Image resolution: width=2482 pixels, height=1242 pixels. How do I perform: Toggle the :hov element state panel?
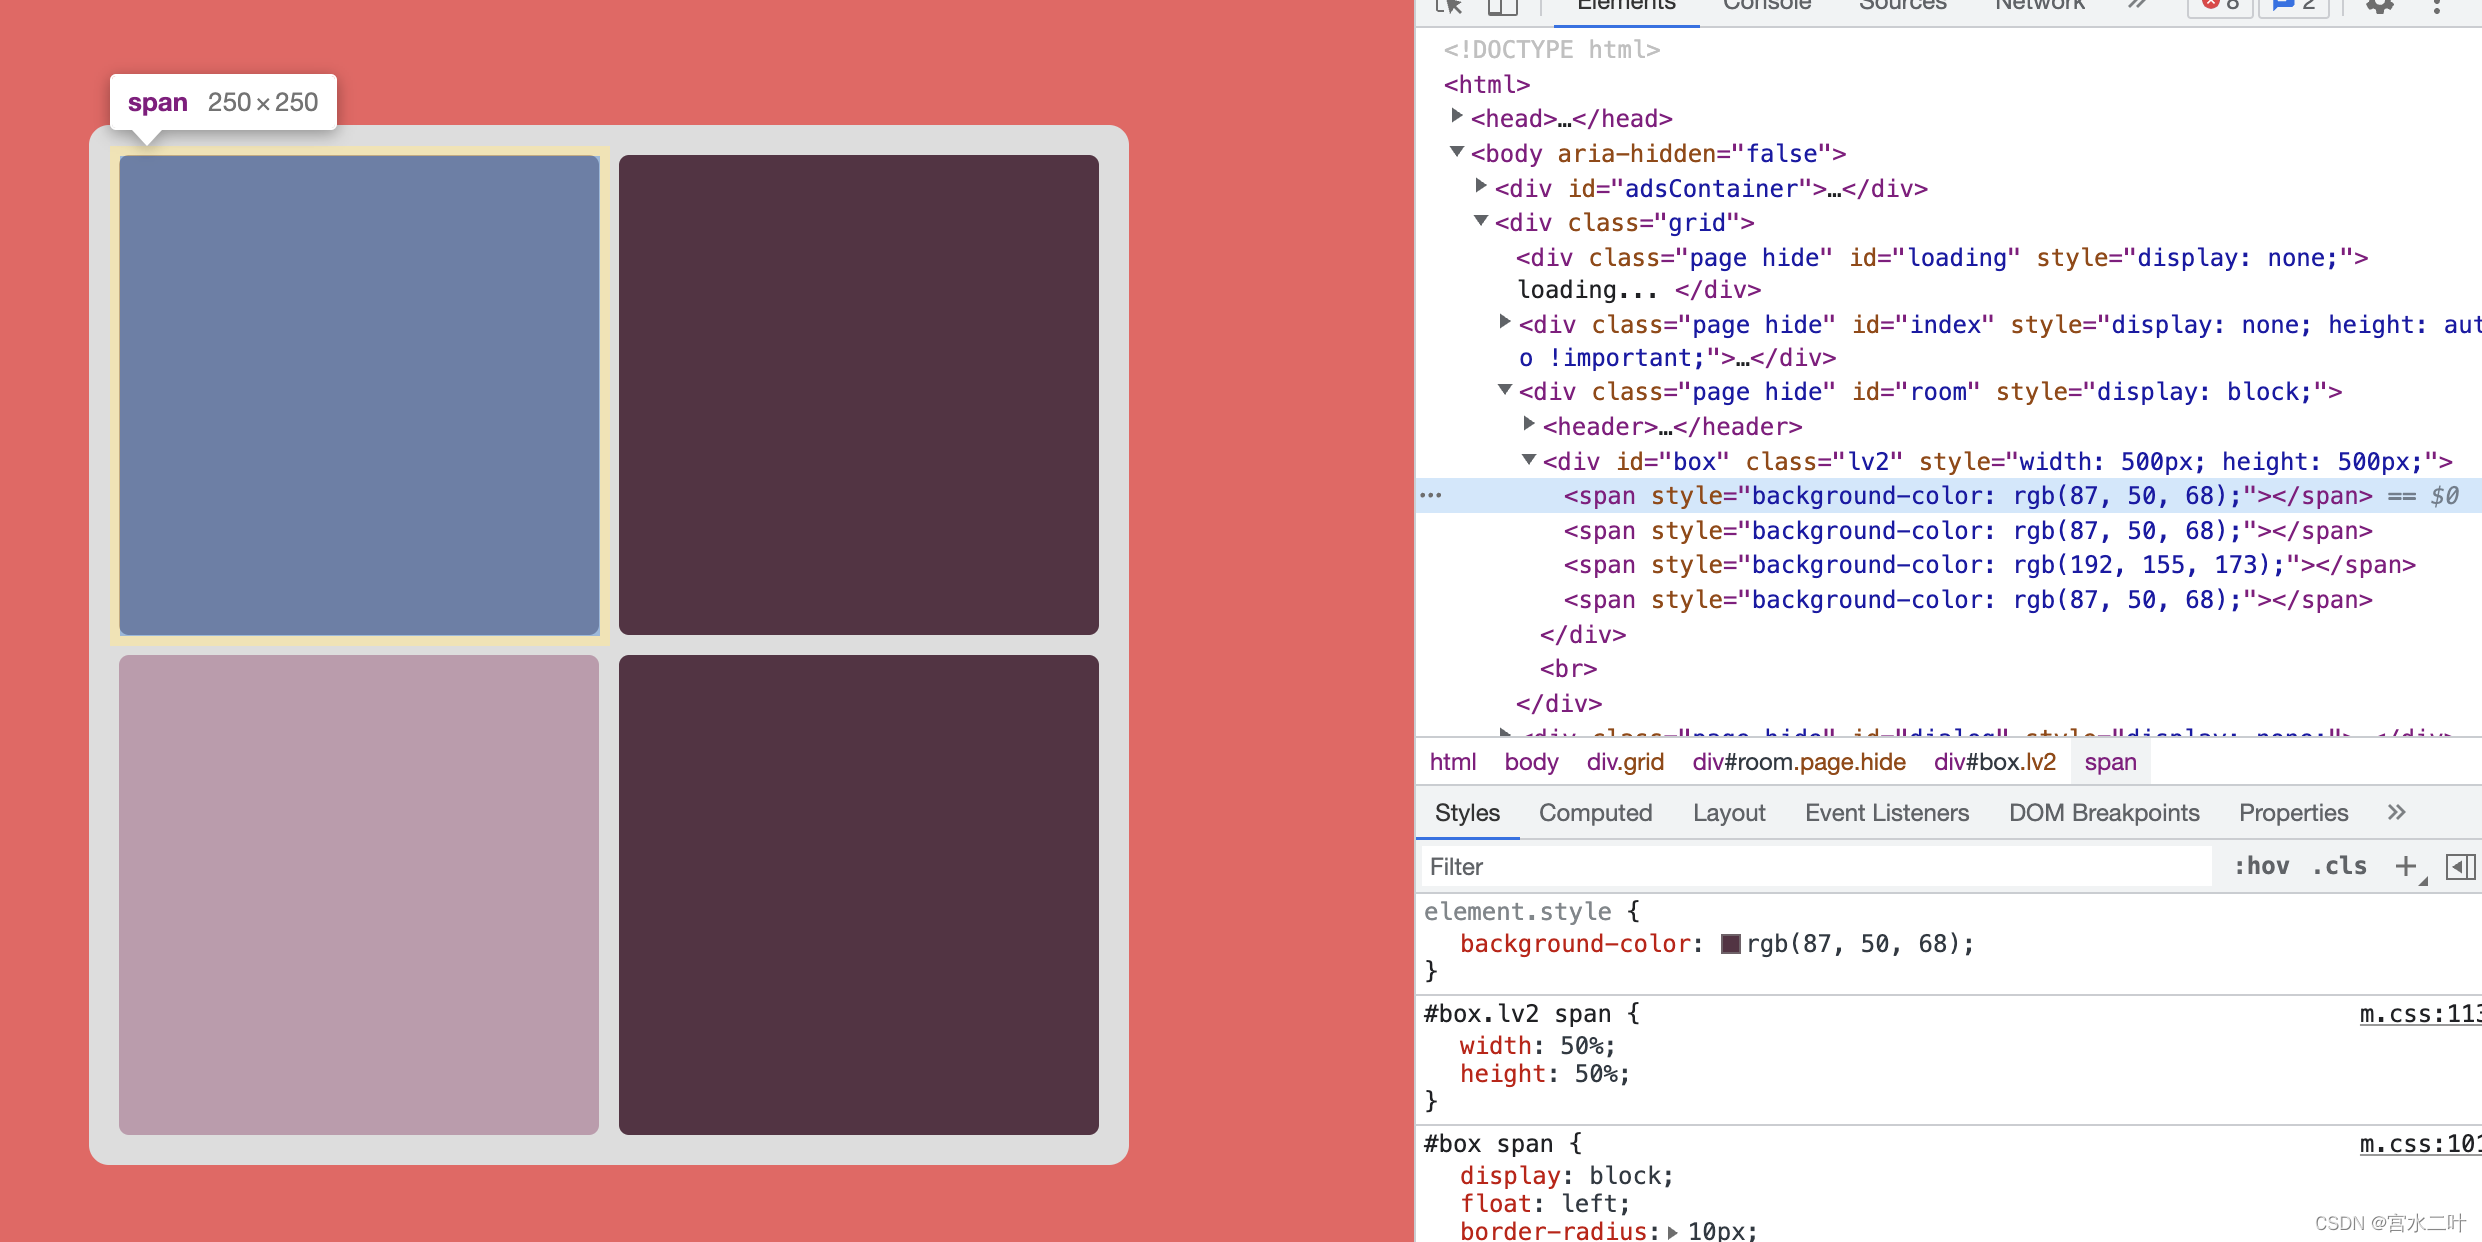[x=2261, y=866]
